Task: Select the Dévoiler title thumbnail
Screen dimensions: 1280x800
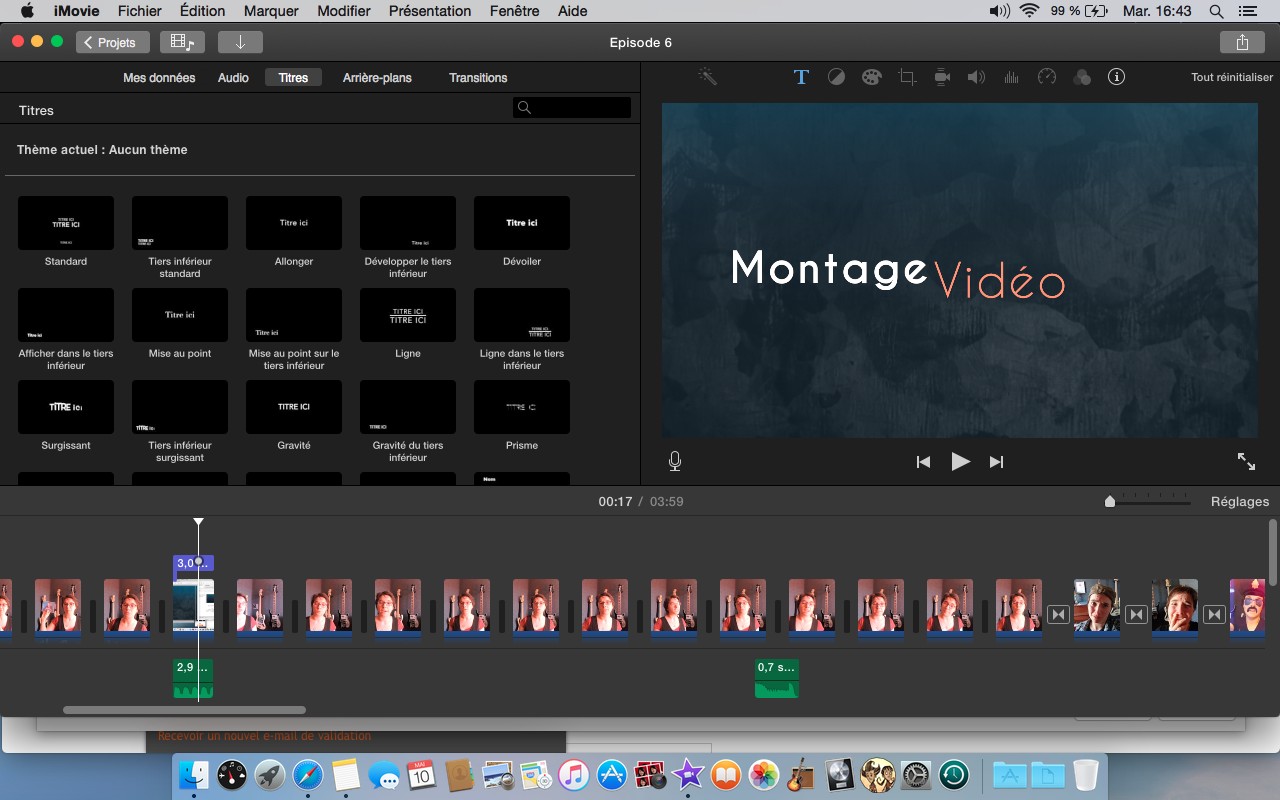Action: point(522,223)
